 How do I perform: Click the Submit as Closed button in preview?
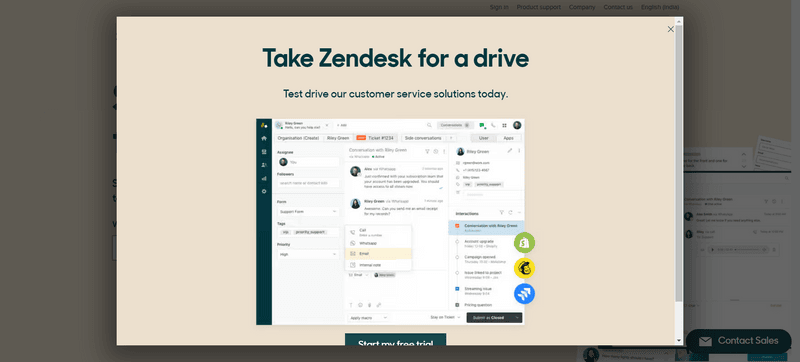tap(494, 318)
